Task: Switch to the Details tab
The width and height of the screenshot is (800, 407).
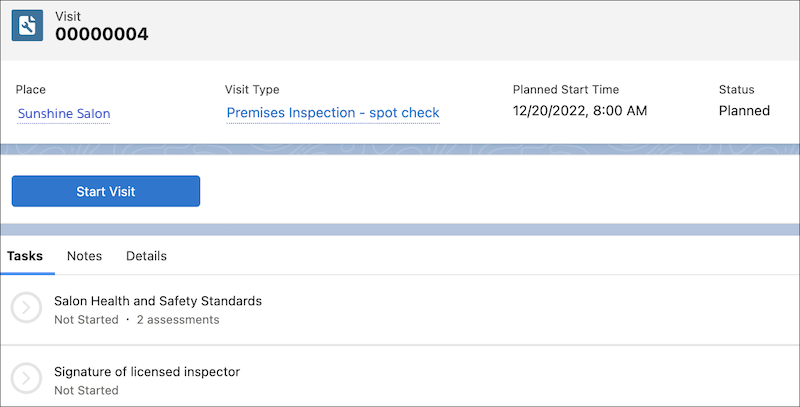Action: click(146, 256)
